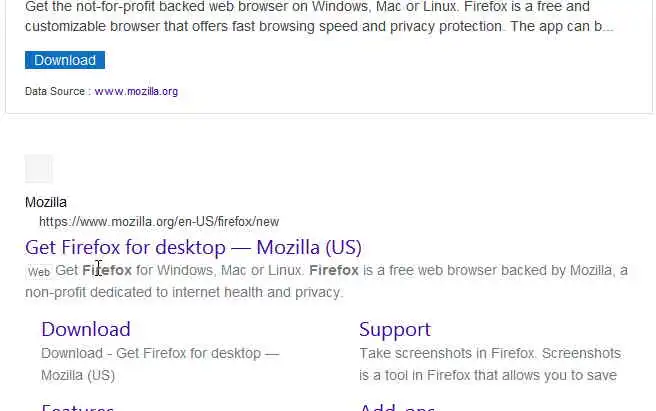The width and height of the screenshot is (656, 411).
Task: Click the gray favicon placeholder above Mozilla
Action: click(x=38, y=169)
